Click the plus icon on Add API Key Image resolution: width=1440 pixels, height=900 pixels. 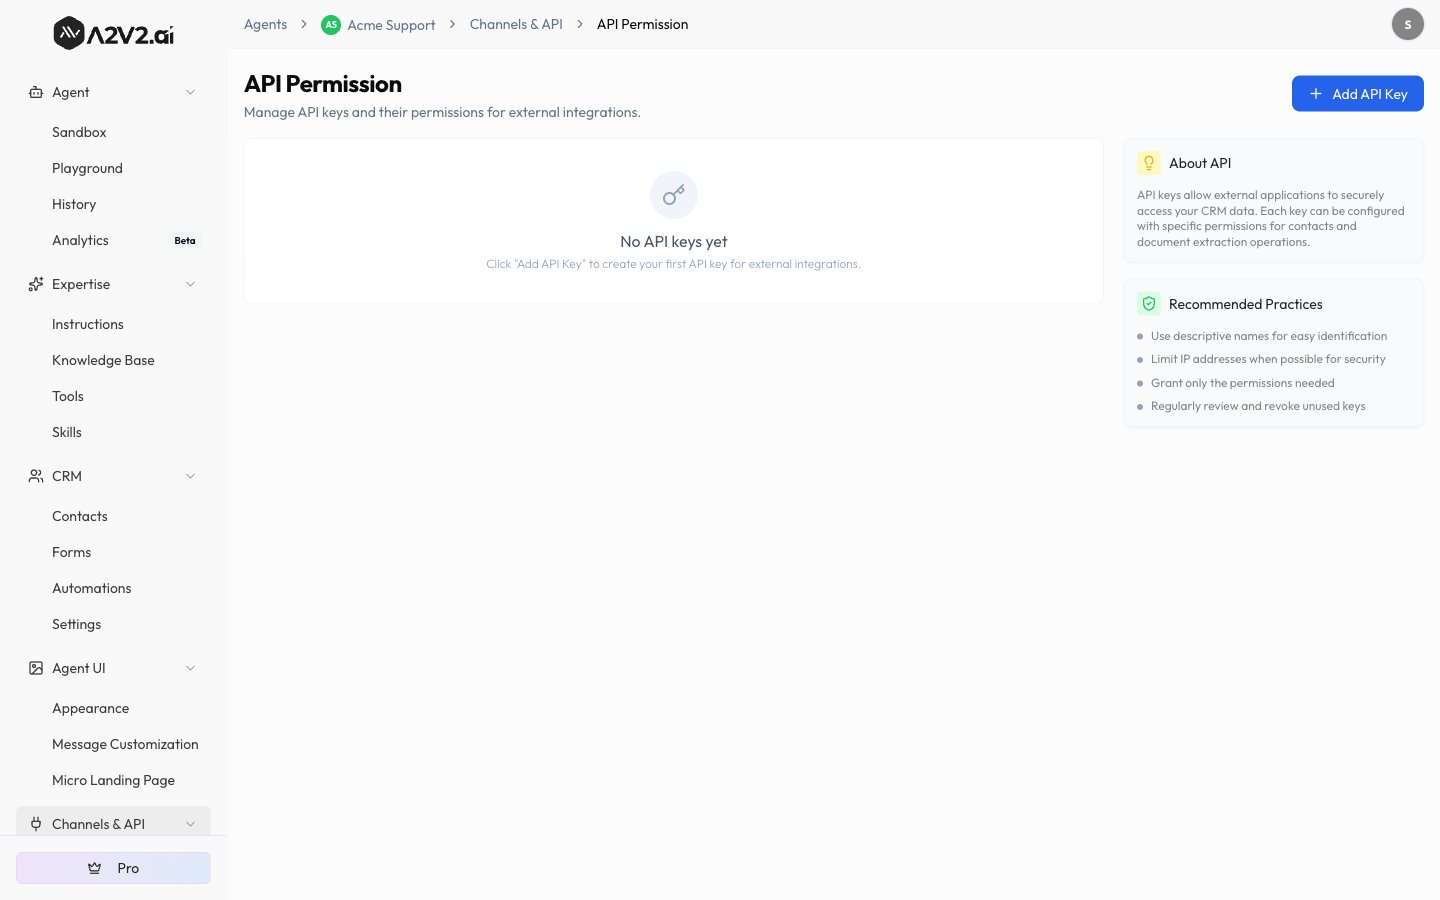(x=1316, y=93)
